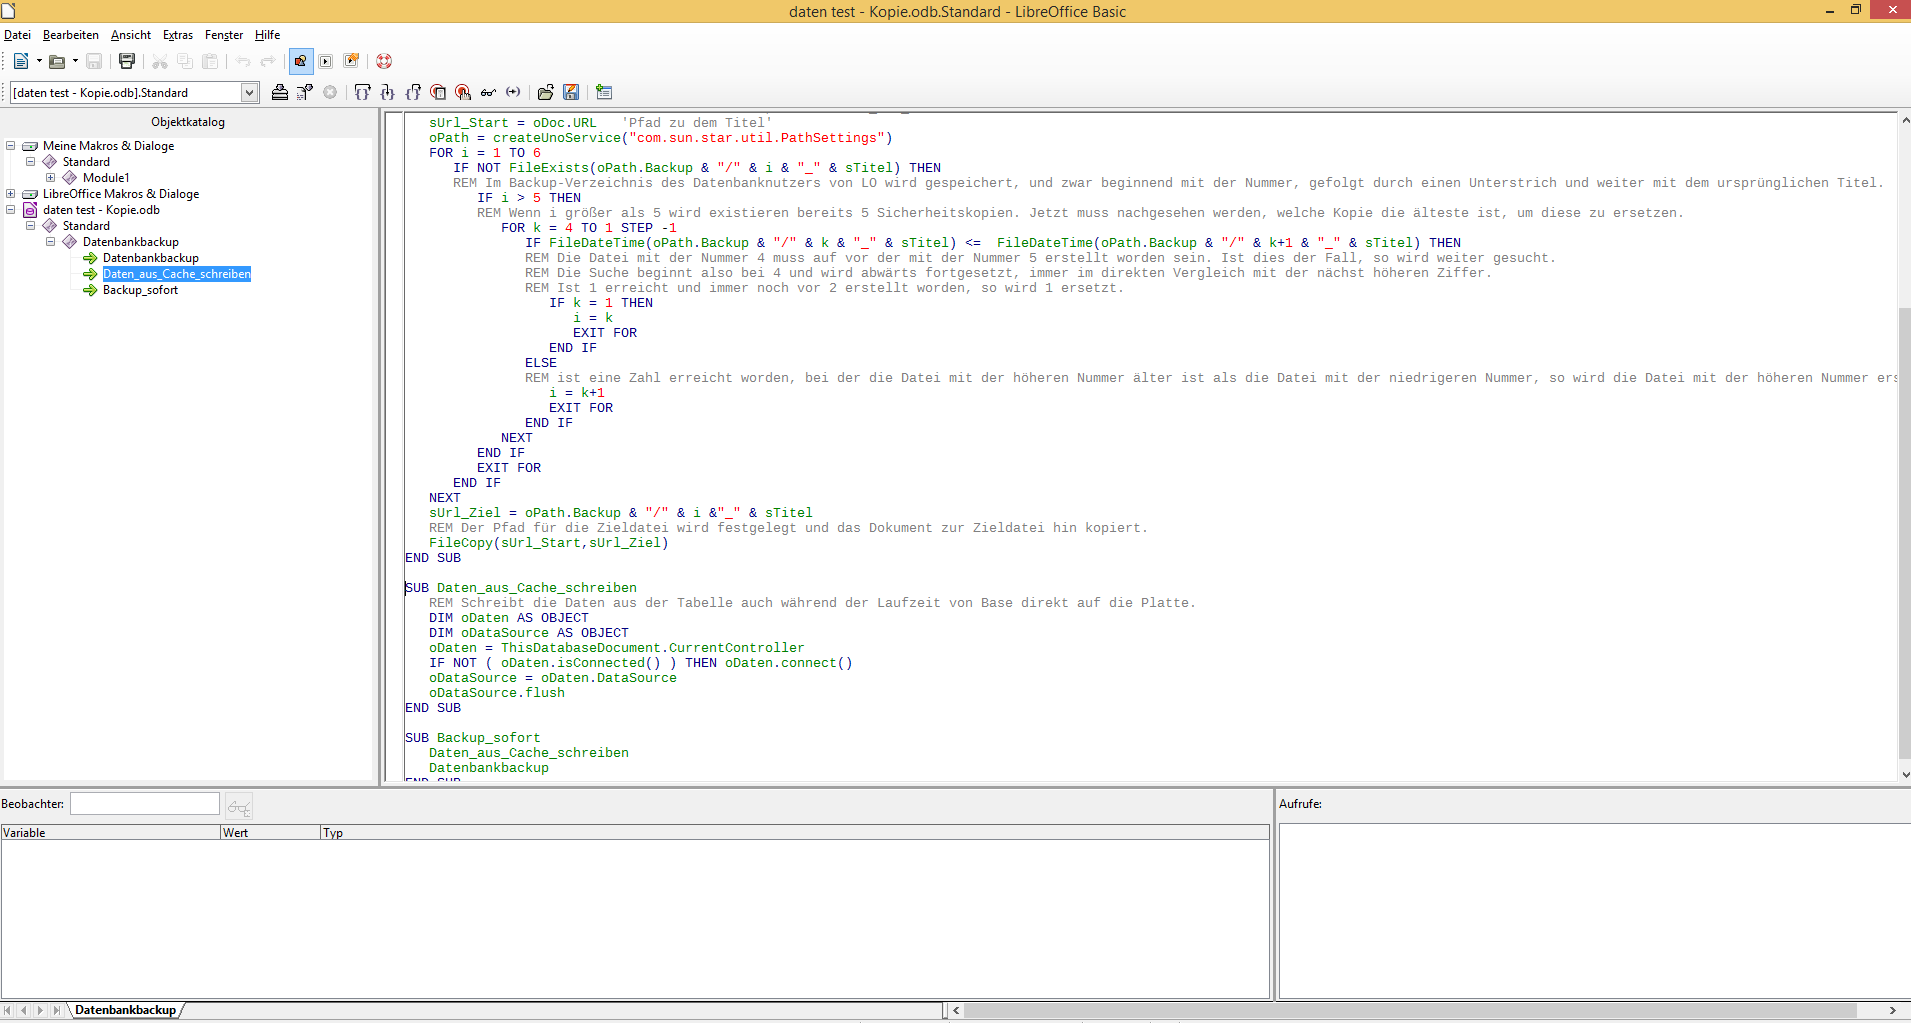Image resolution: width=1911 pixels, height=1023 pixels.
Task: Click the Variable column header
Action: [110, 832]
